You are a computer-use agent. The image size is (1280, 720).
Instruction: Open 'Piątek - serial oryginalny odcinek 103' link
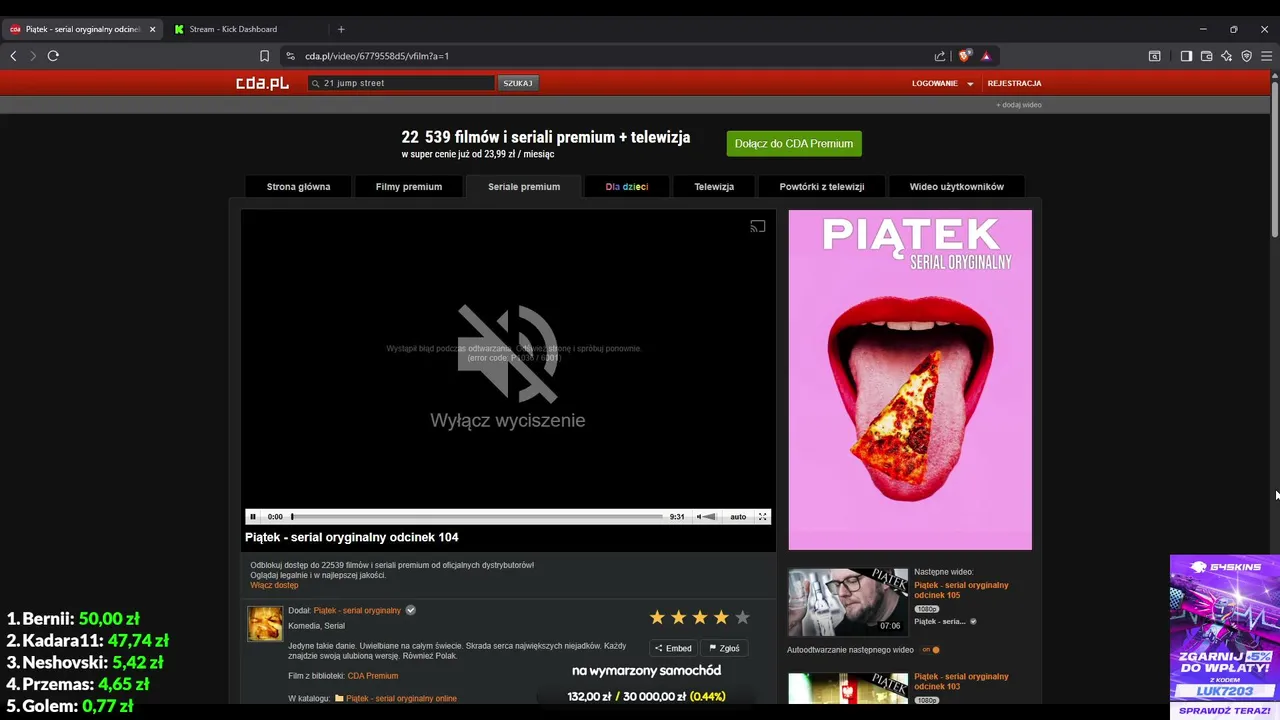click(961, 681)
